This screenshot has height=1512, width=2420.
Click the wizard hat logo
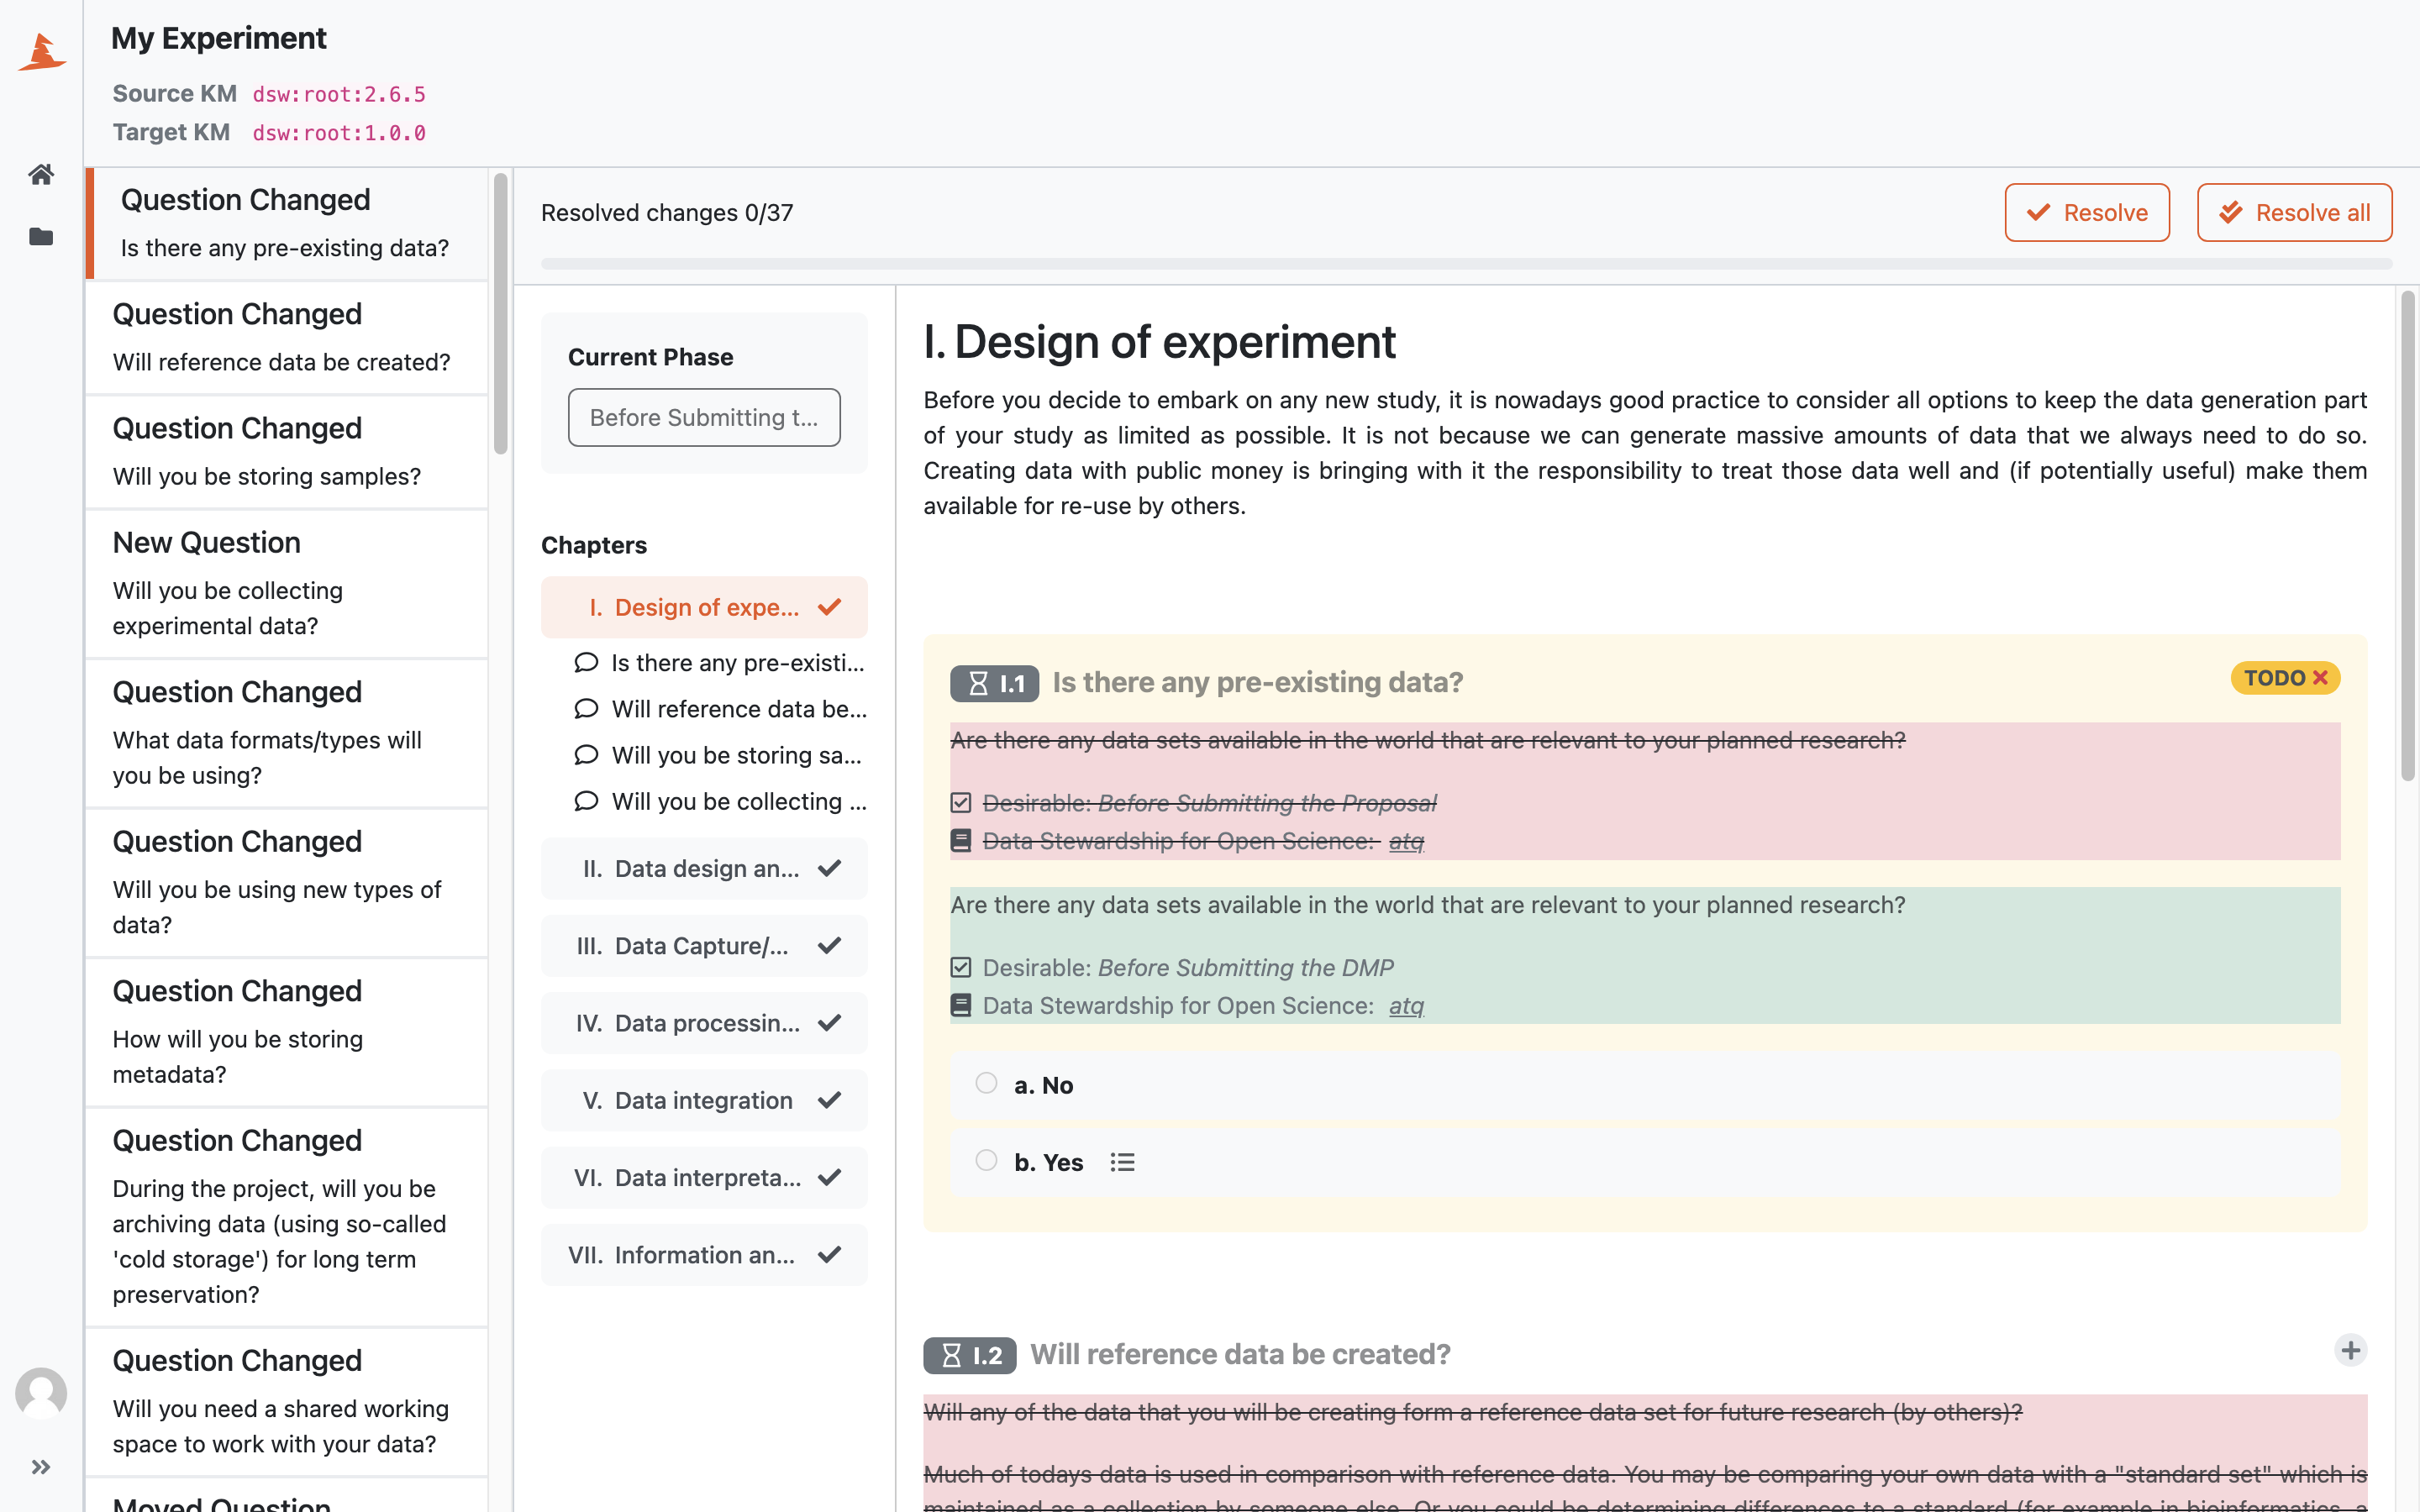point(41,52)
